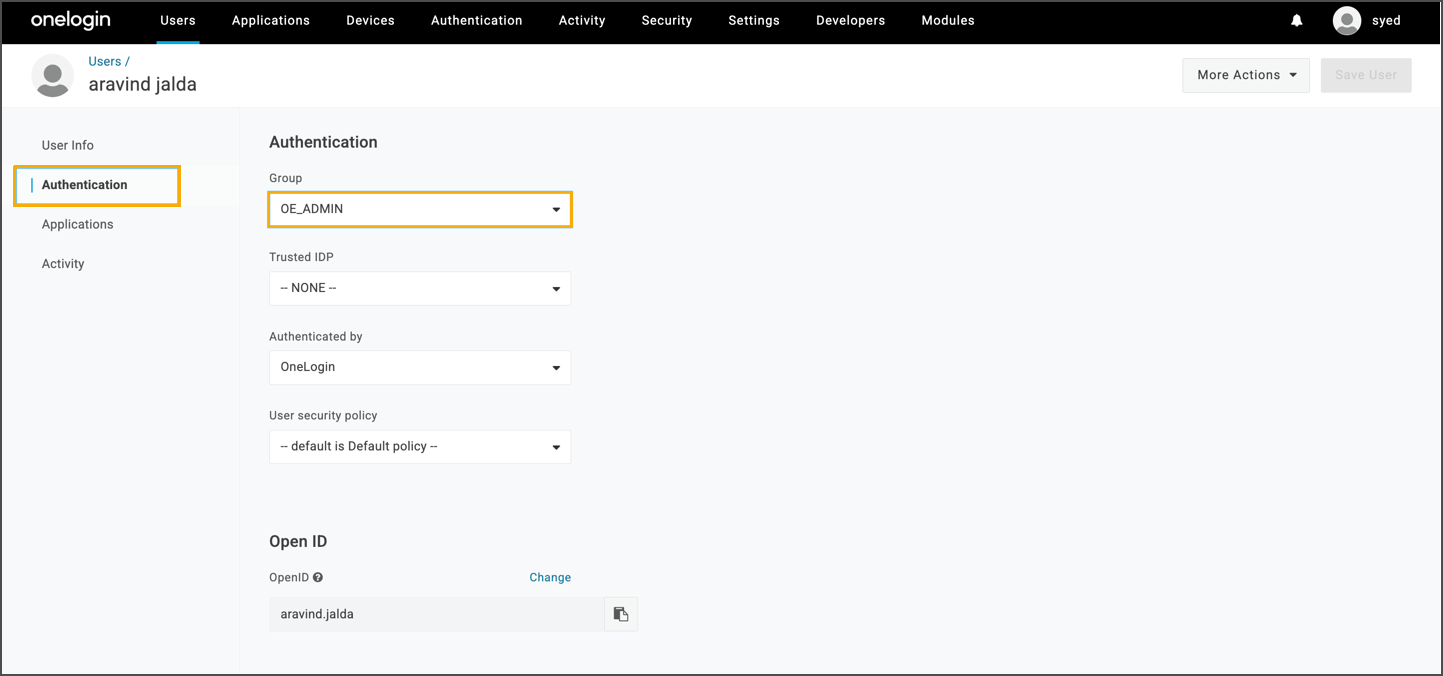Click the OpenID help question mark

(x=318, y=577)
